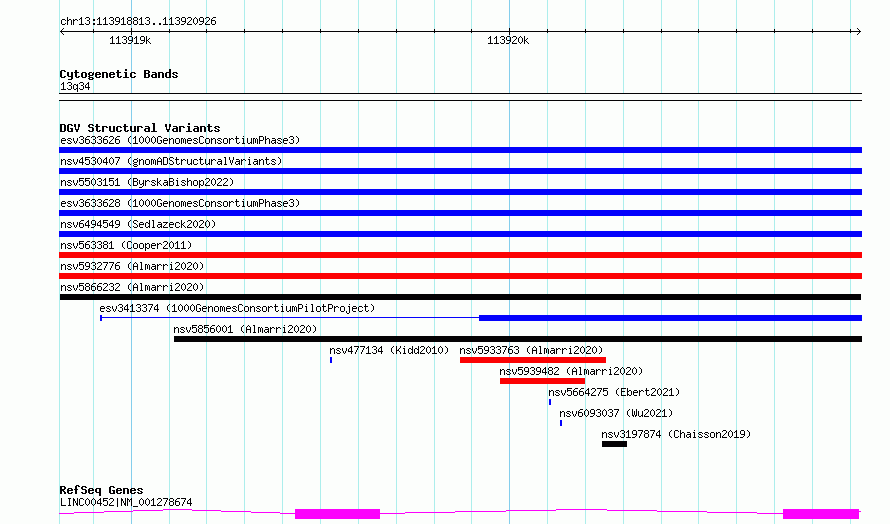Open esv3633628 variant label
Viewport: 890px width, 524px height.
[x=180, y=203]
